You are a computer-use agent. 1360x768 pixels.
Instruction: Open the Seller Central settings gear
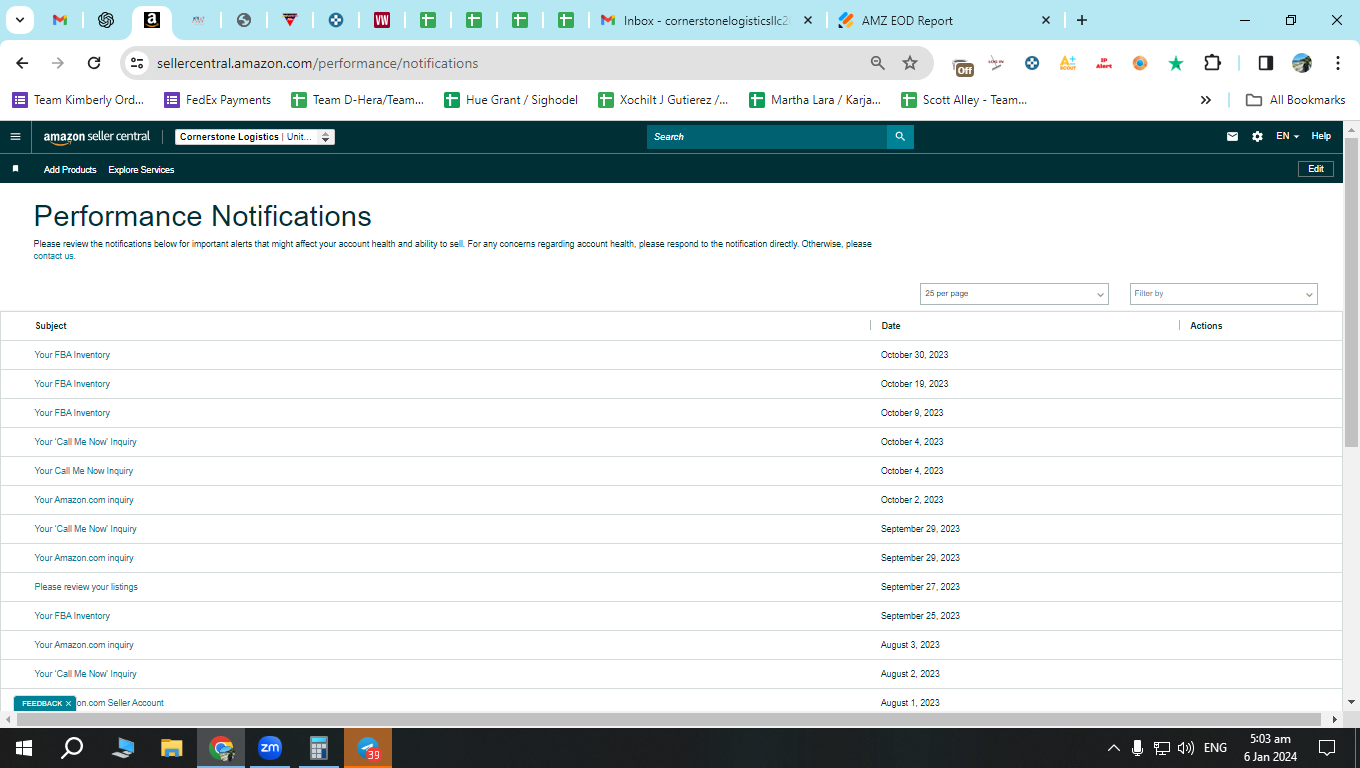tap(1257, 137)
